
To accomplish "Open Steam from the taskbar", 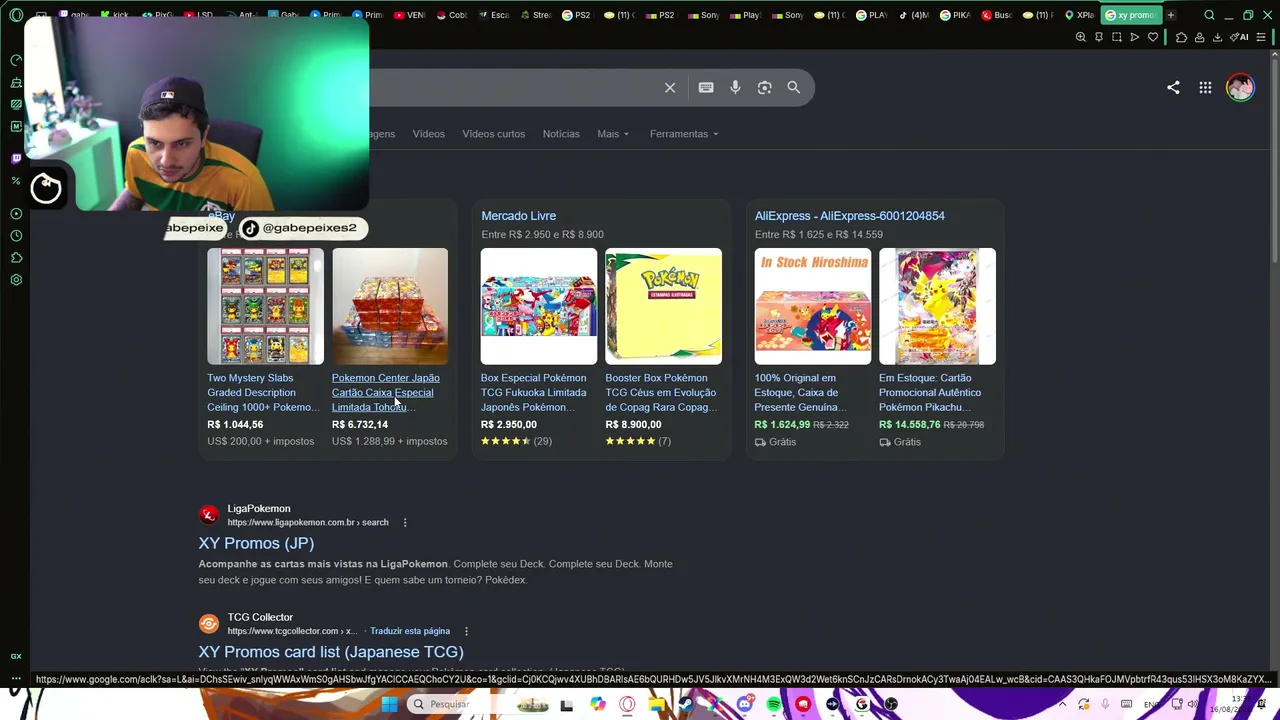I will coord(685,704).
